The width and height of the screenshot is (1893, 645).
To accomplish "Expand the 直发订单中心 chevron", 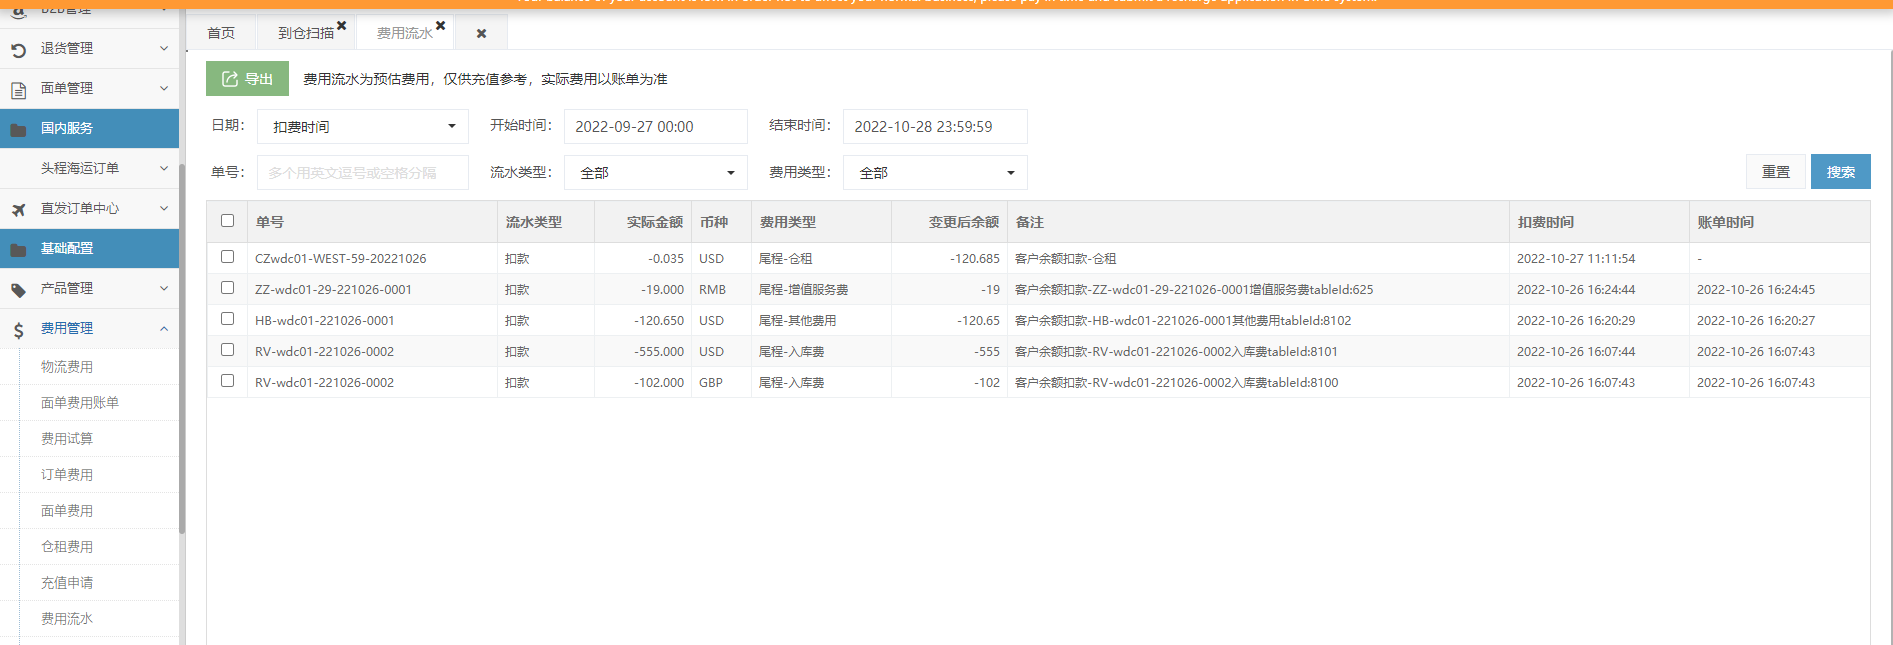I will (164, 208).
